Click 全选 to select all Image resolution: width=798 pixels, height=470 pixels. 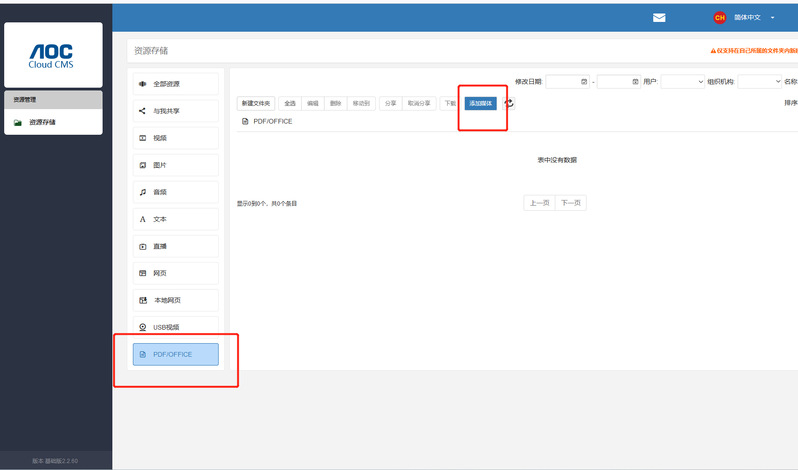click(x=290, y=103)
